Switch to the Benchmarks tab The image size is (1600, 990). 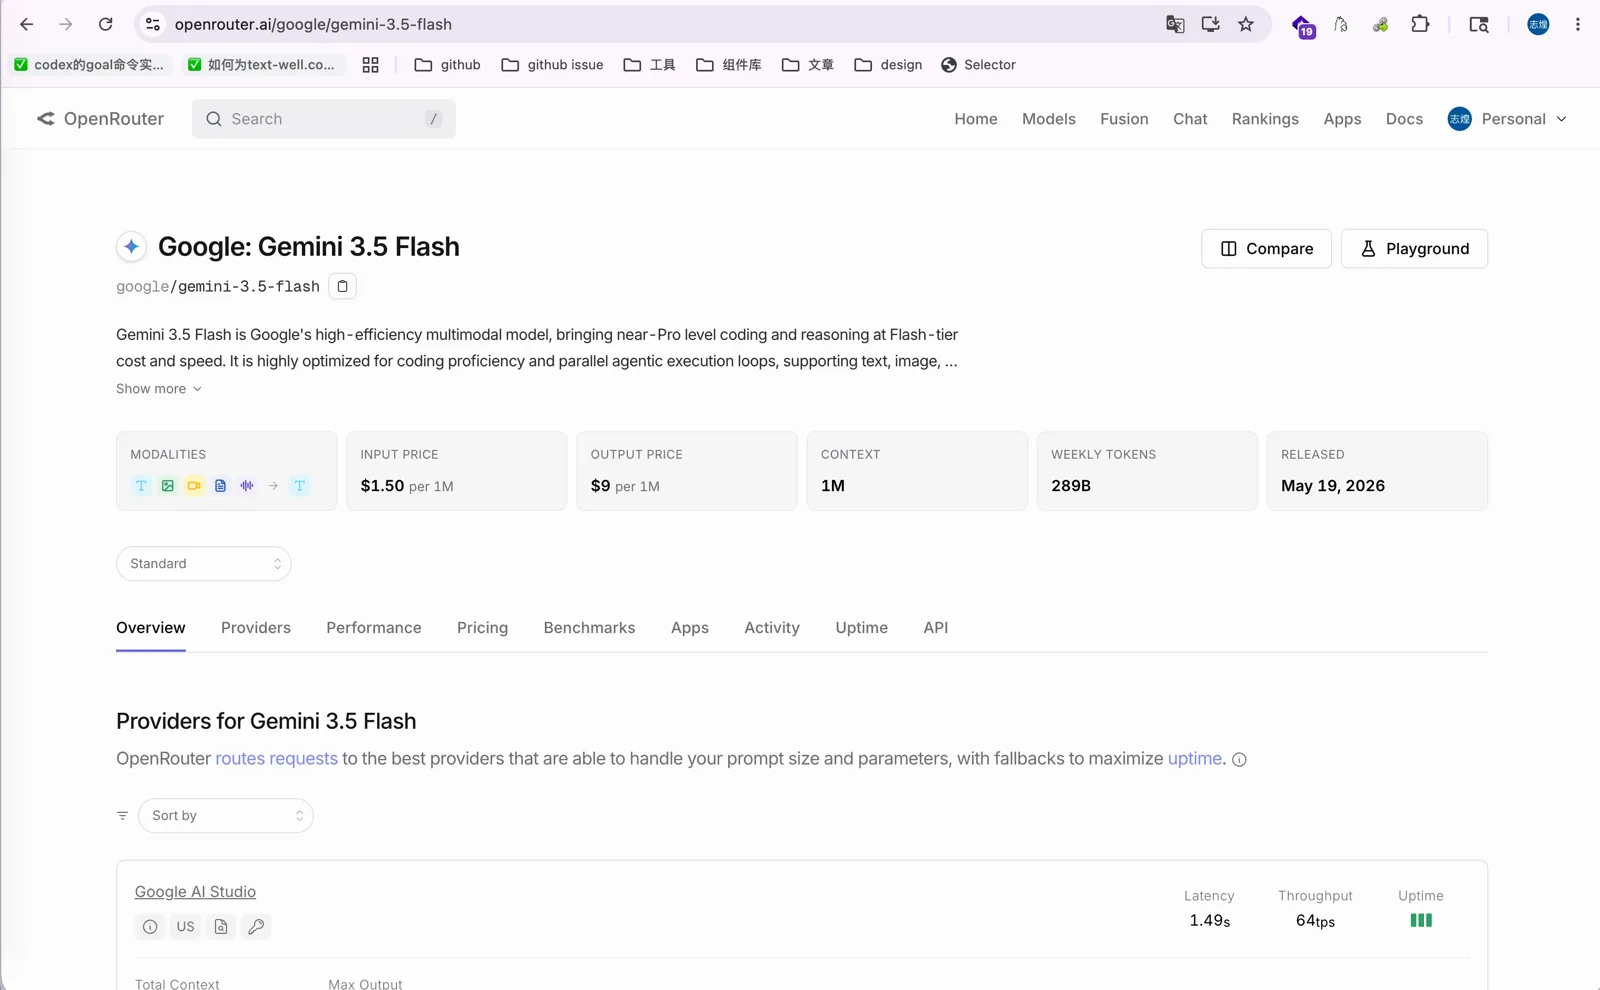point(589,628)
